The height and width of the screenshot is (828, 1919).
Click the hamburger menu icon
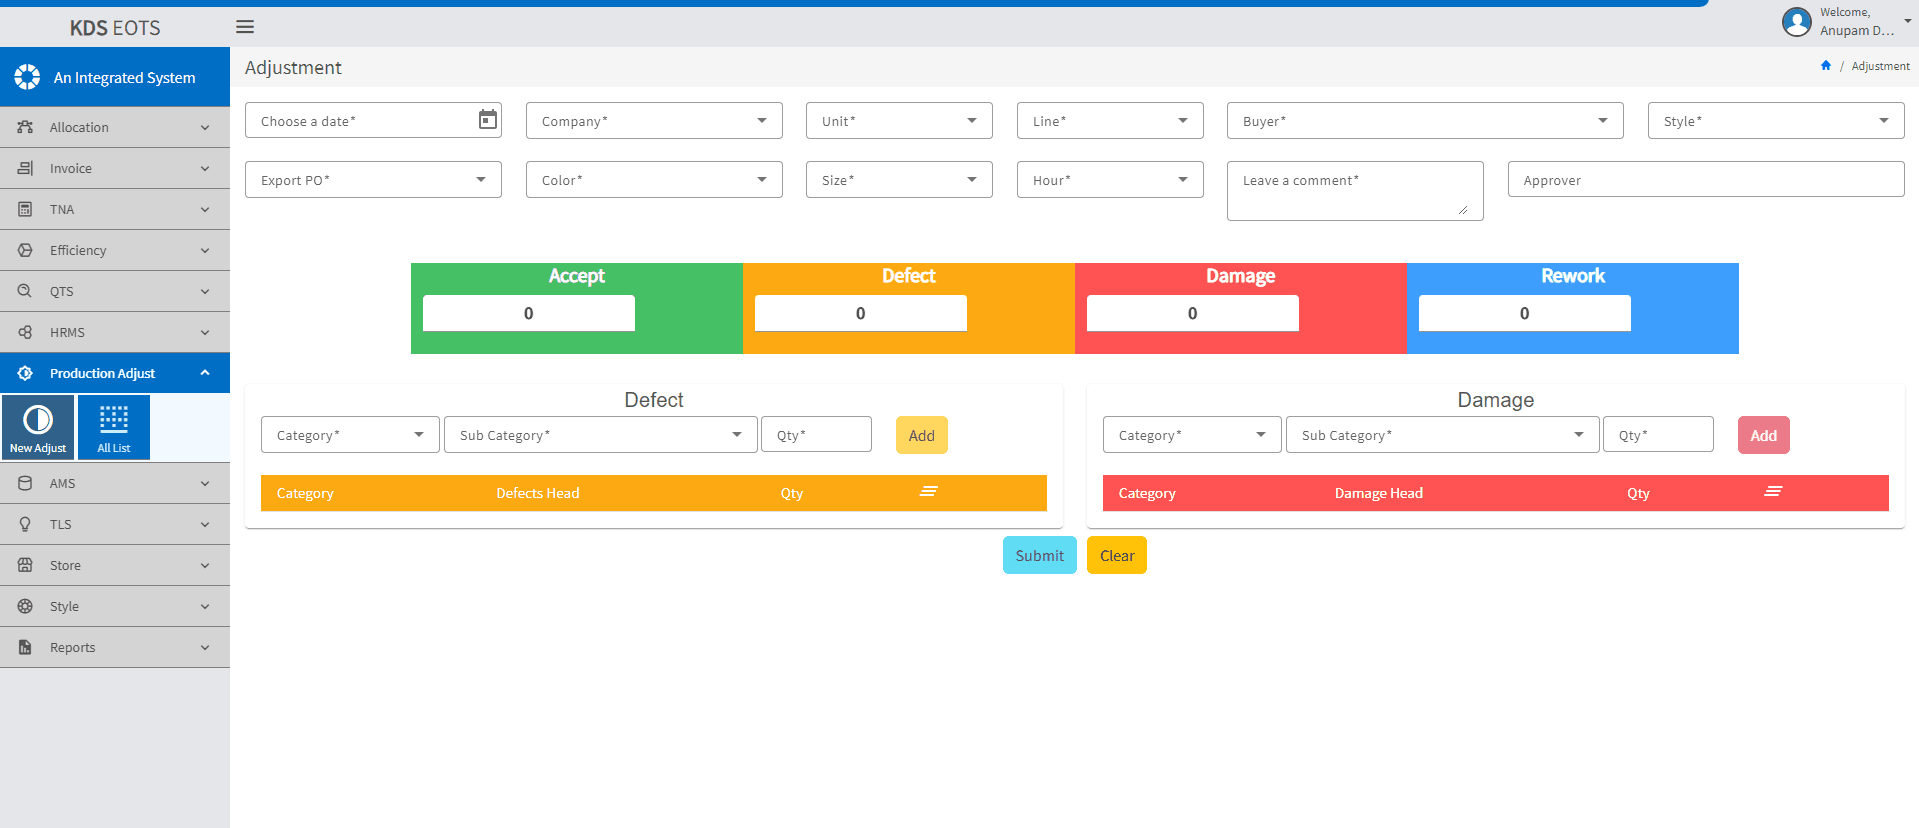(x=245, y=27)
